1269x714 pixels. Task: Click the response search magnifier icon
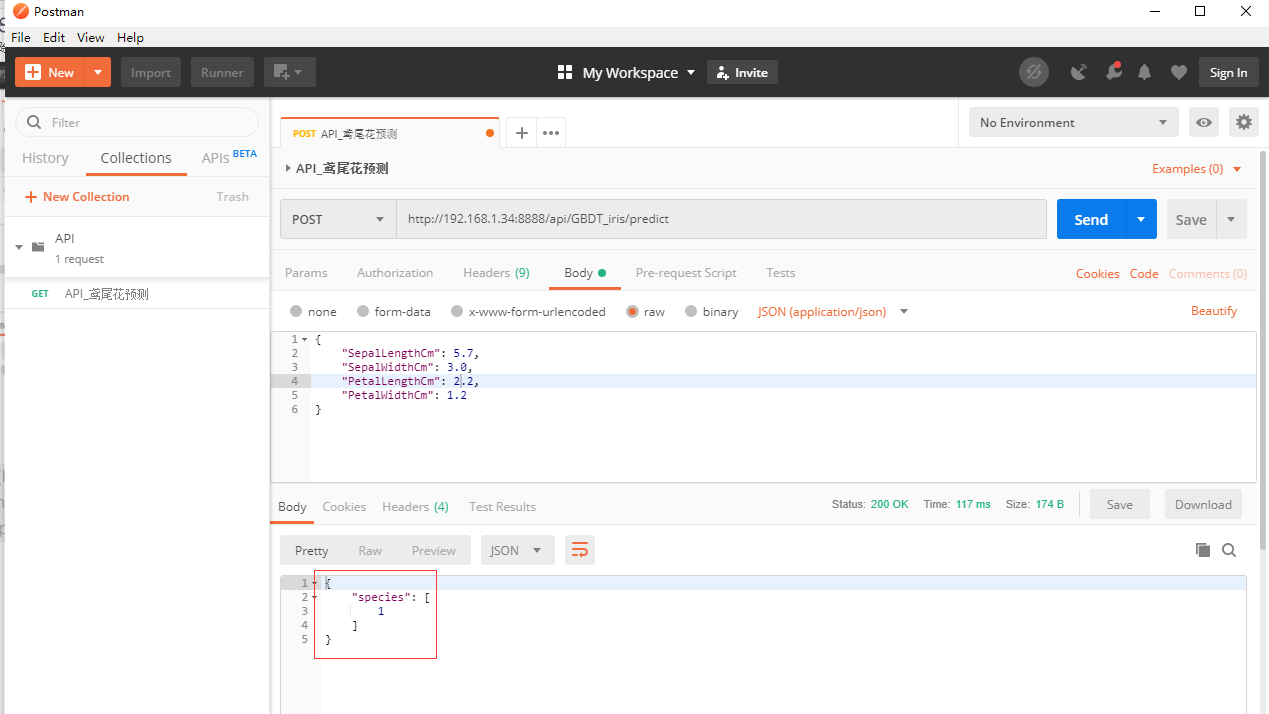click(1229, 550)
